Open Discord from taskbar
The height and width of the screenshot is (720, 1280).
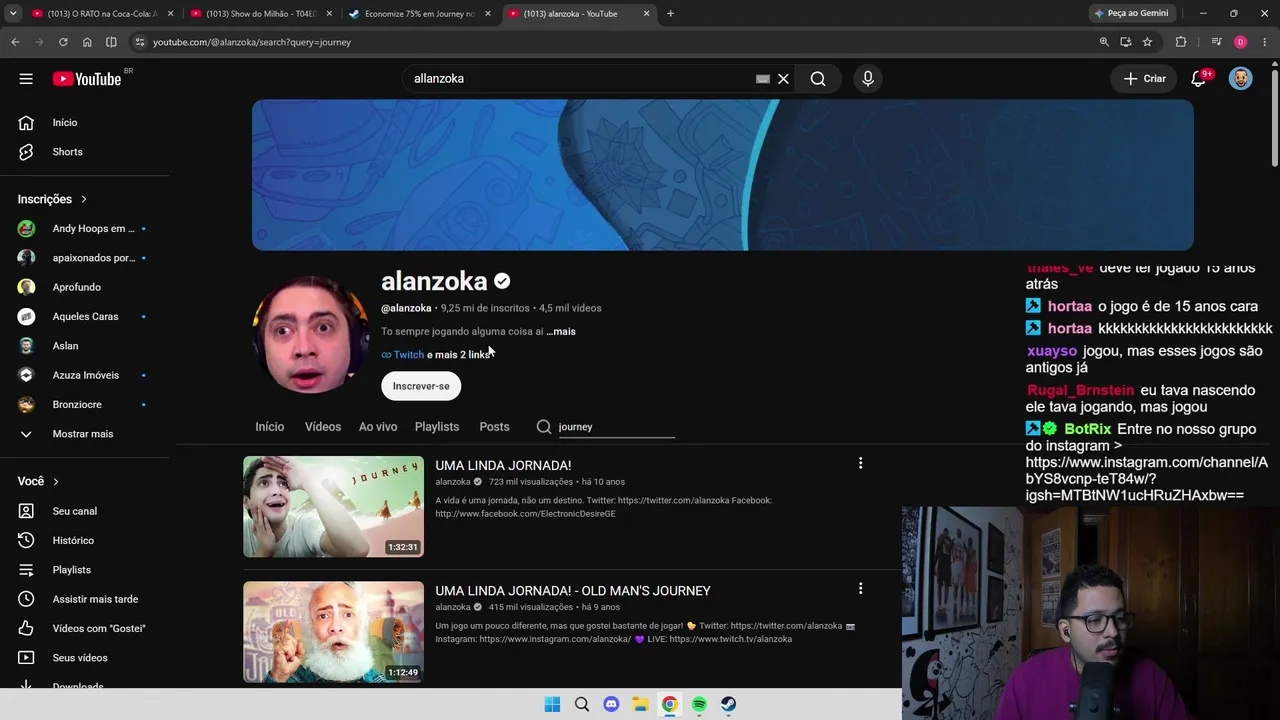pyautogui.click(x=611, y=704)
